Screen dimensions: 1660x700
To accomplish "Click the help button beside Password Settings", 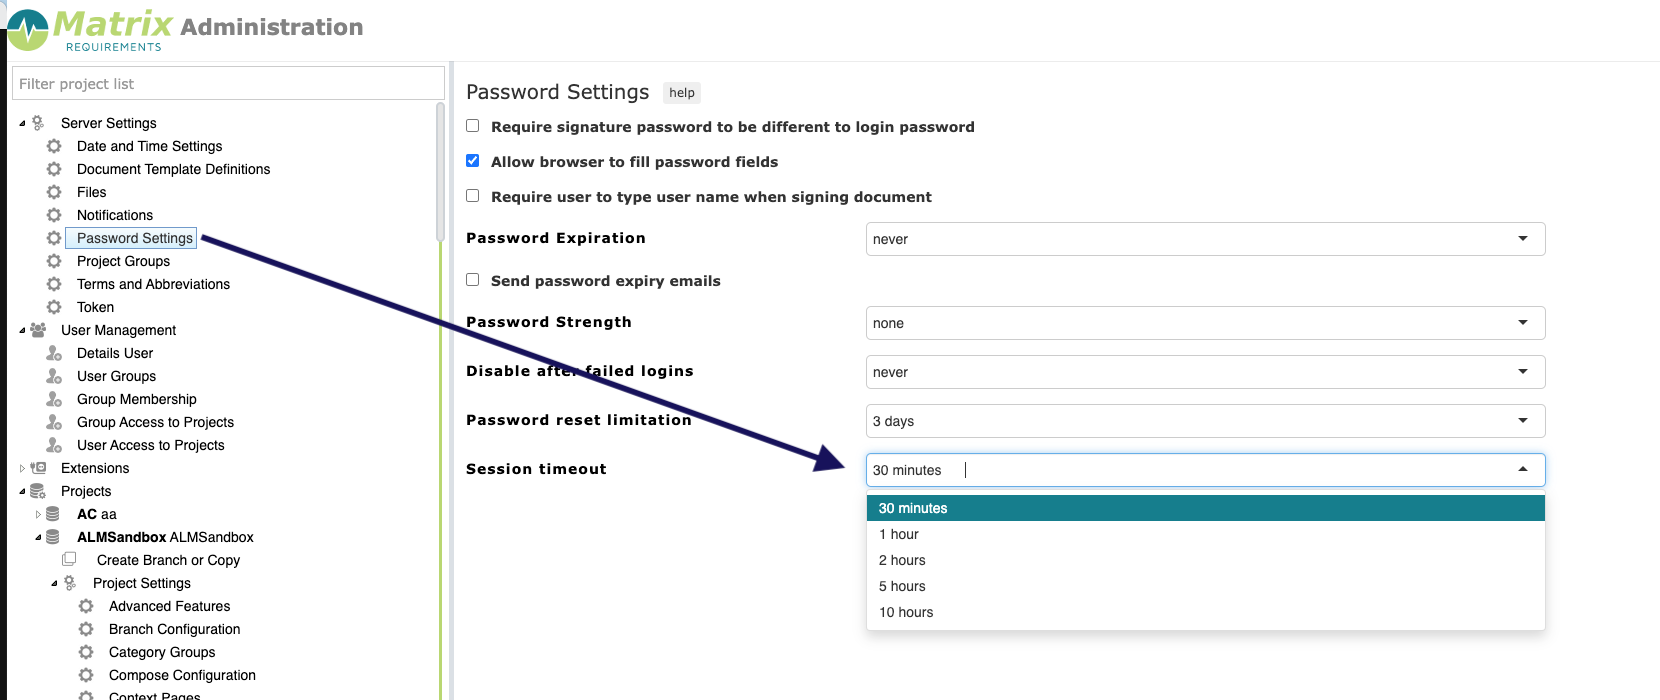I will pyautogui.click(x=682, y=93).
